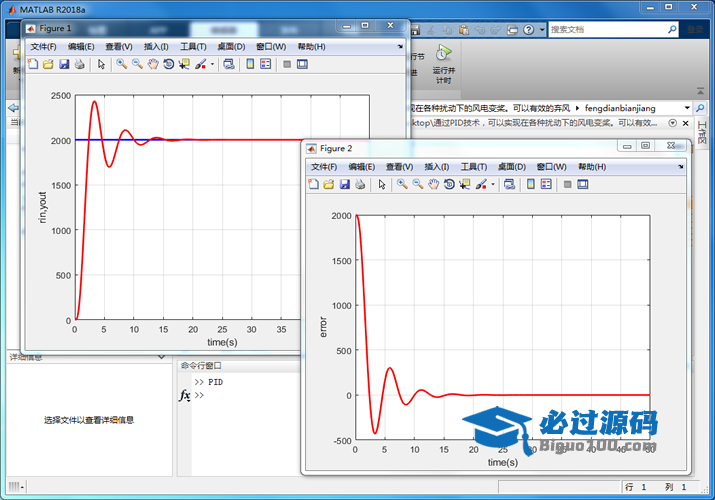Click New Figure icon in Figure 2 toolbar
This screenshot has height=500, width=715.
point(313,184)
